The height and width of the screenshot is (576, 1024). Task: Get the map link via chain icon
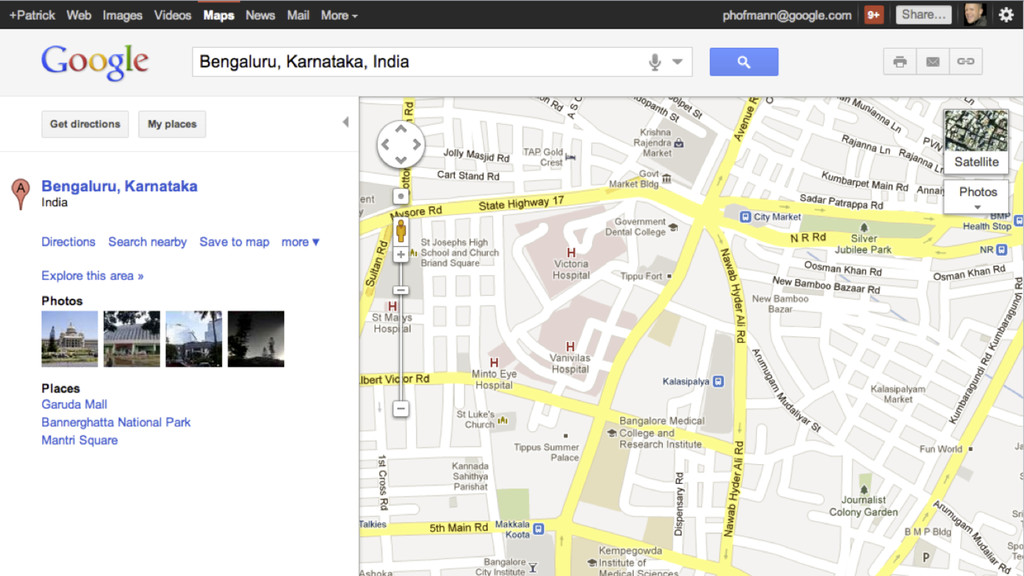pos(966,61)
